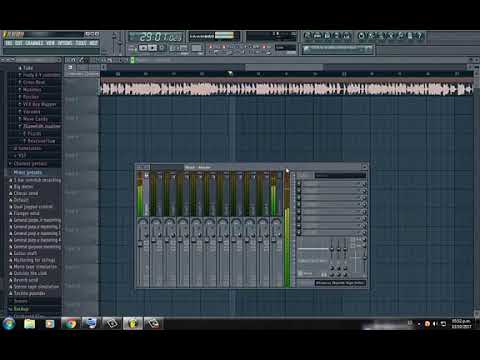
Task: Select the Techno pounder preset
Action: [29, 293]
